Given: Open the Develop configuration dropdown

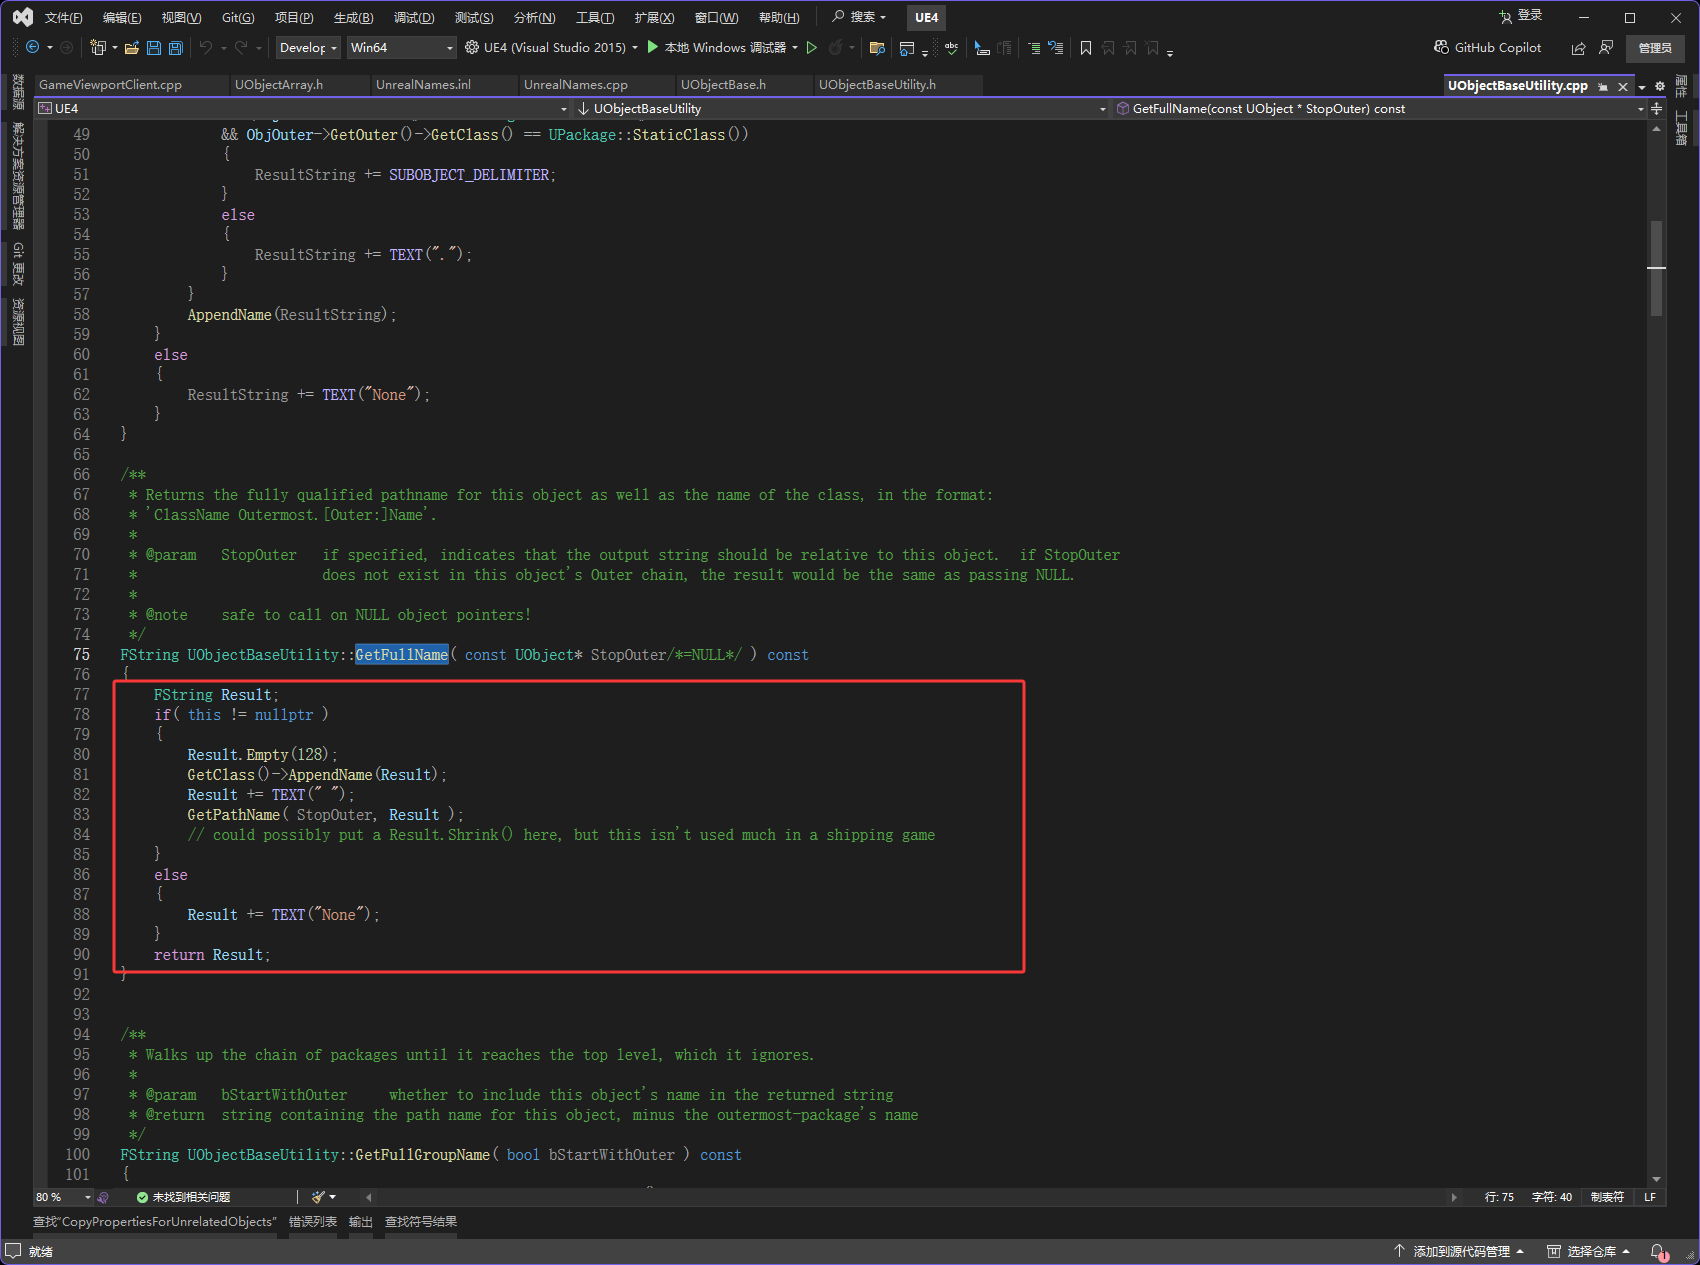Looking at the screenshot, I should tap(308, 47).
